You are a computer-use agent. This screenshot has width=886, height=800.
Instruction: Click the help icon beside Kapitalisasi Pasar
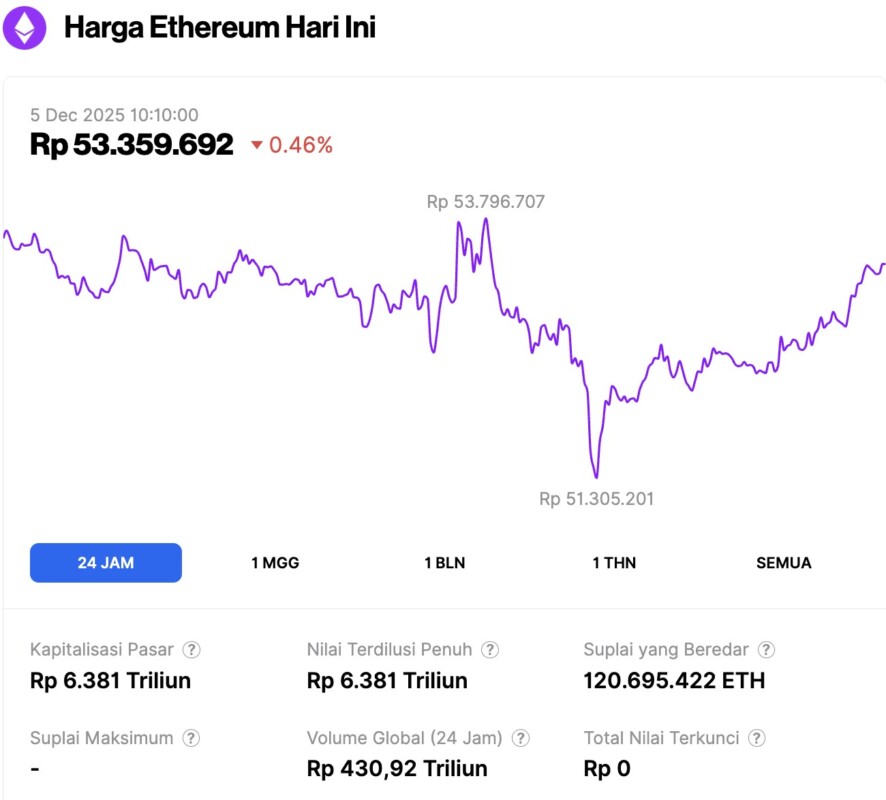[x=191, y=650]
